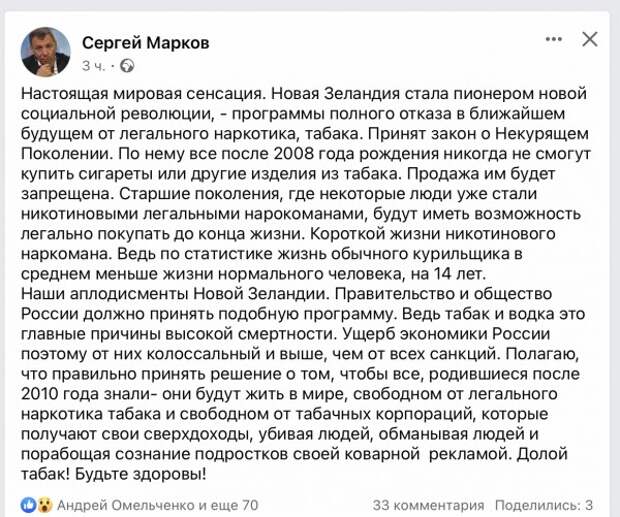Click "и еще 70" reactions count

228,505
